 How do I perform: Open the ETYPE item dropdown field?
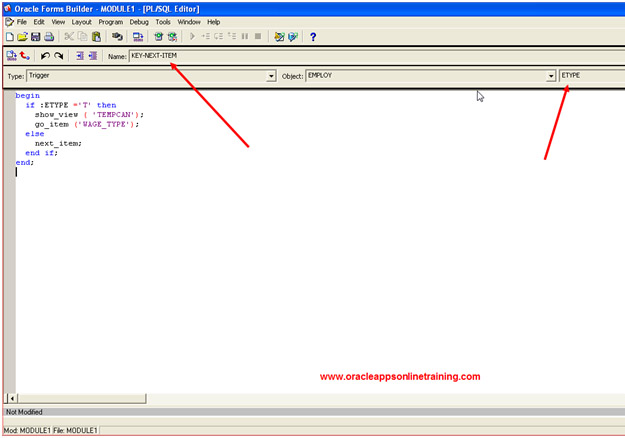(x=590, y=76)
